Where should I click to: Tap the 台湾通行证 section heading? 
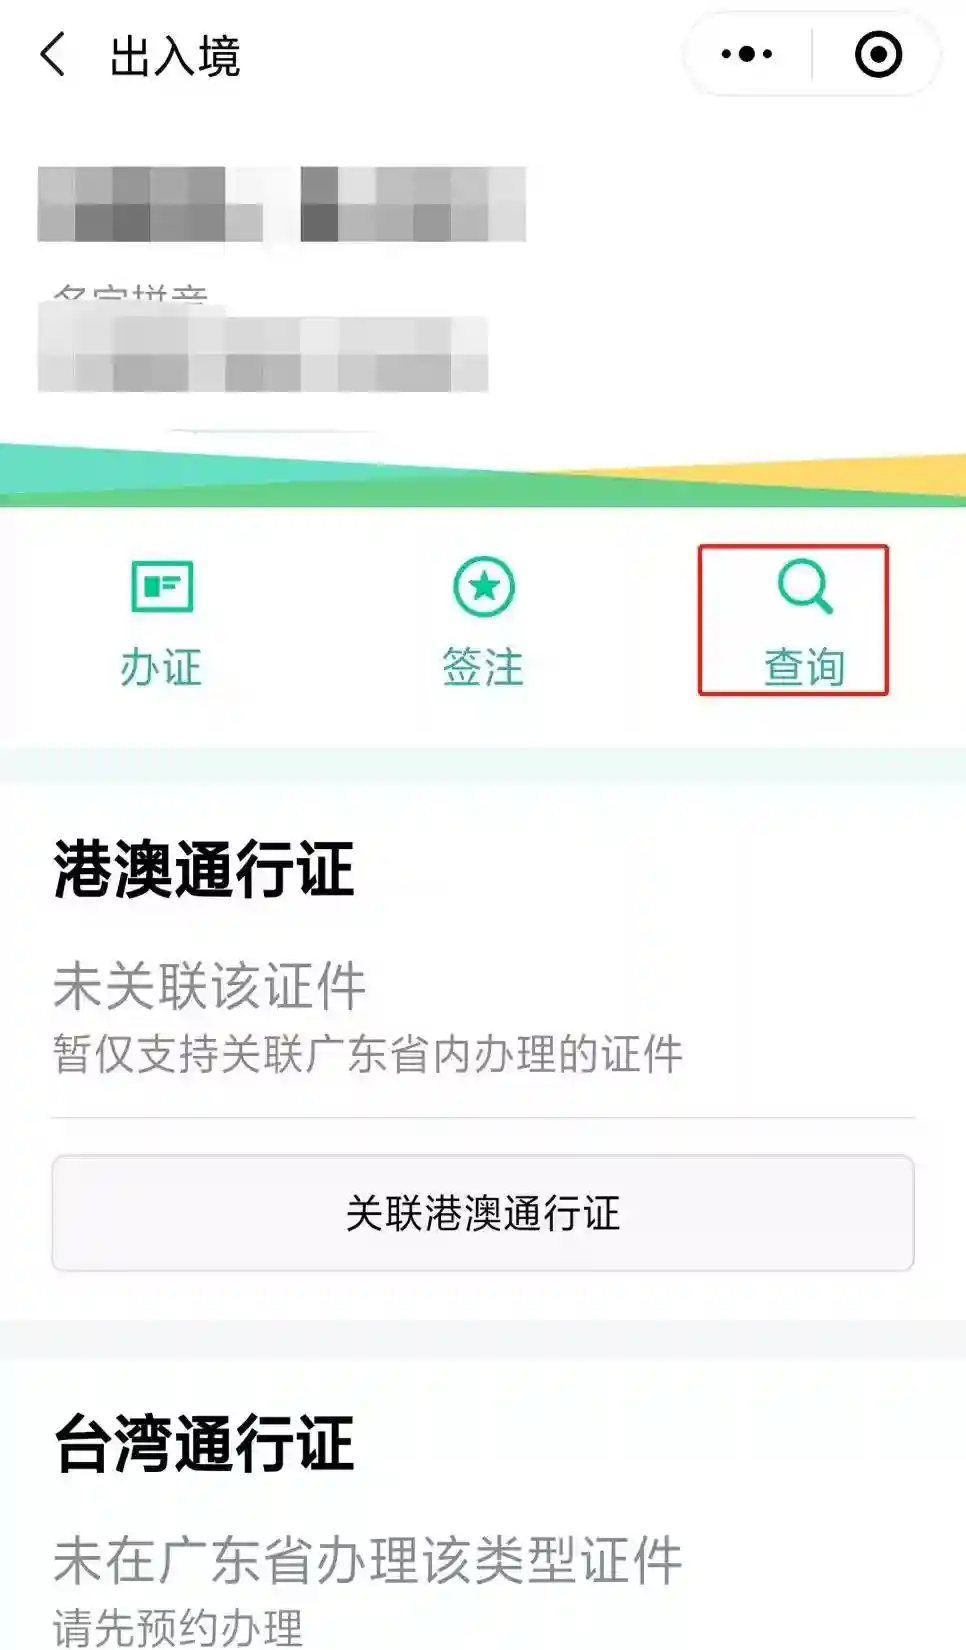pyautogui.click(x=204, y=1443)
